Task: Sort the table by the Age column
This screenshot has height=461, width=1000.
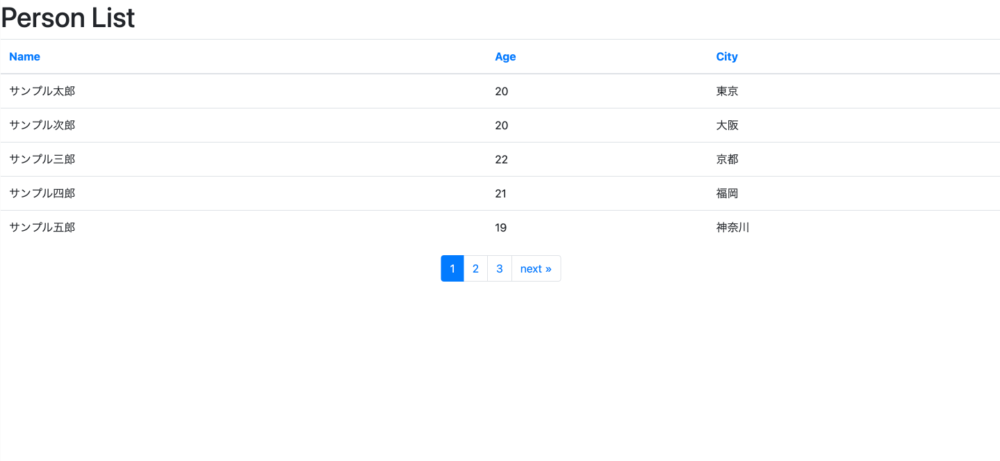Action: tap(505, 57)
